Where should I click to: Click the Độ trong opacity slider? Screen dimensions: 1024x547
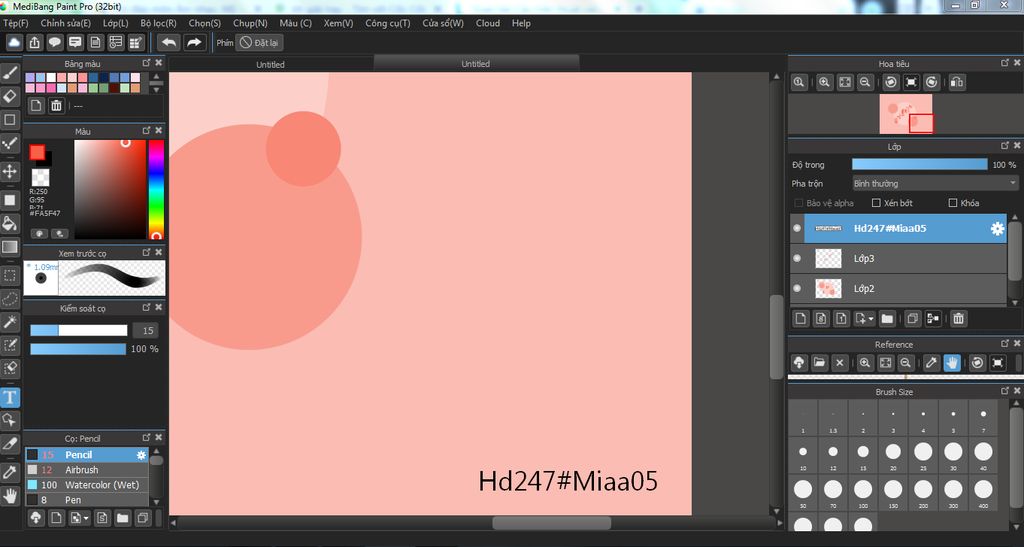920,164
